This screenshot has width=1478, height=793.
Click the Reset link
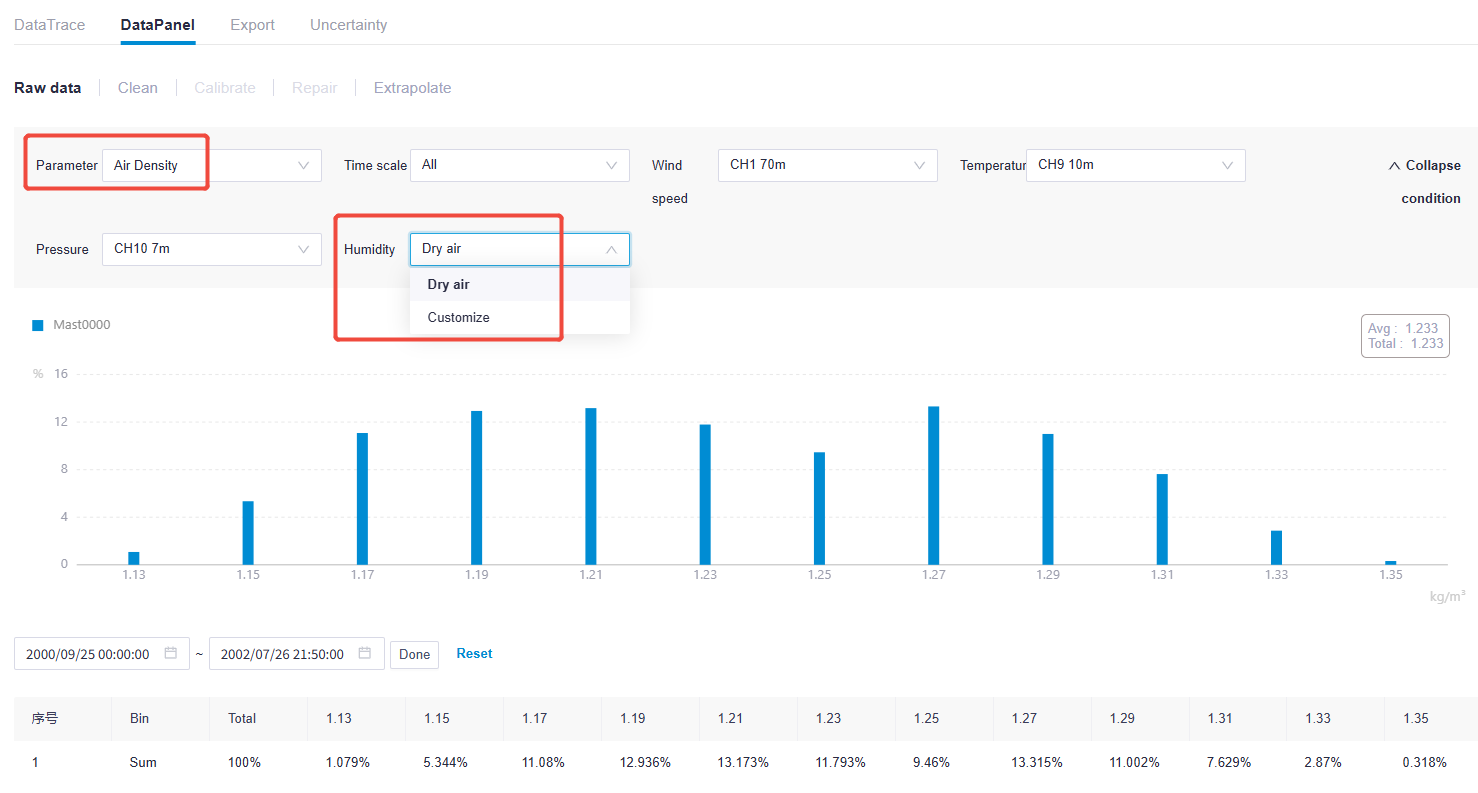[474, 654]
